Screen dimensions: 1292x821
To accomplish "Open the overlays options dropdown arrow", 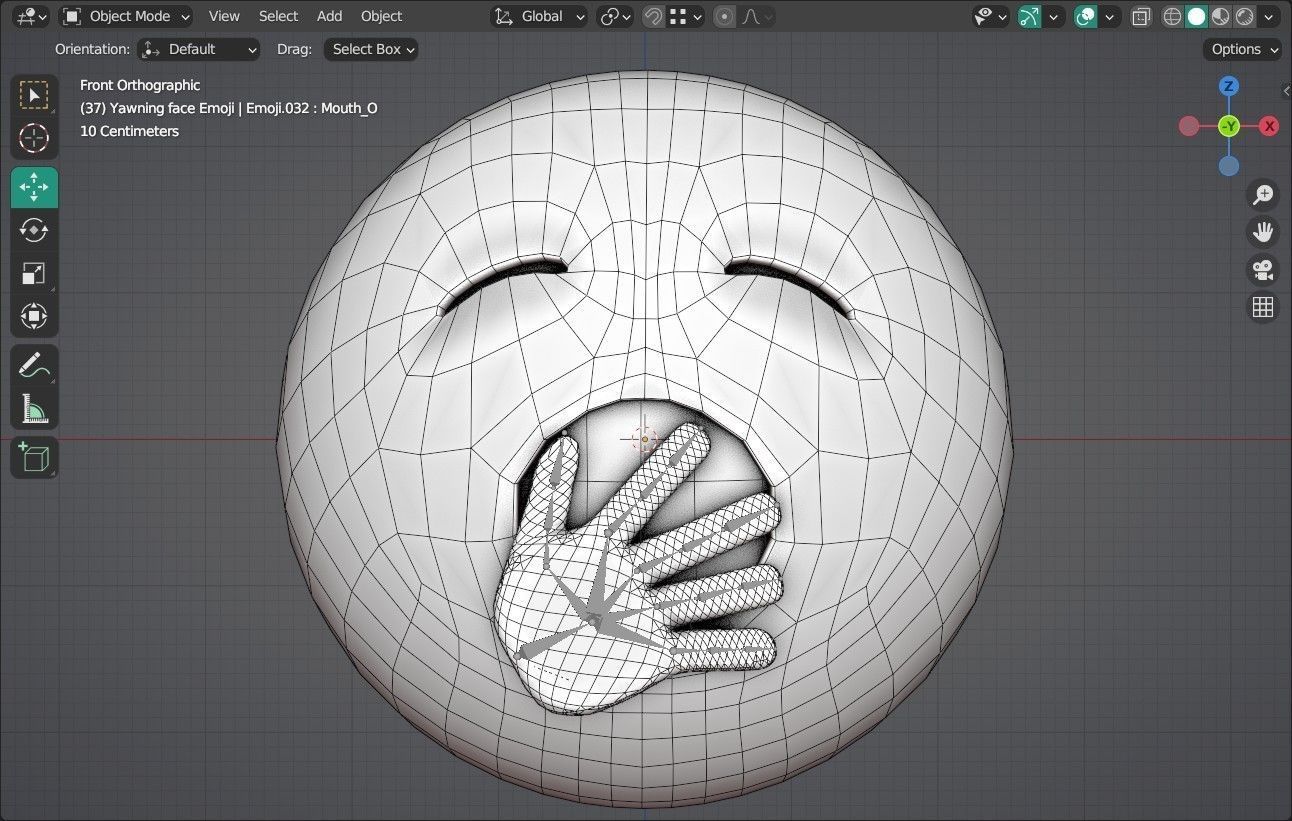I will tap(1109, 16).
